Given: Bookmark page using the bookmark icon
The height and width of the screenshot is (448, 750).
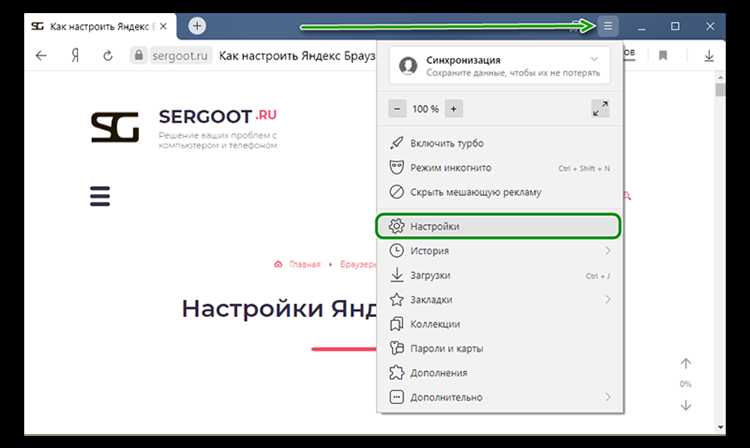Looking at the screenshot, I should click(x=663, y=56).
